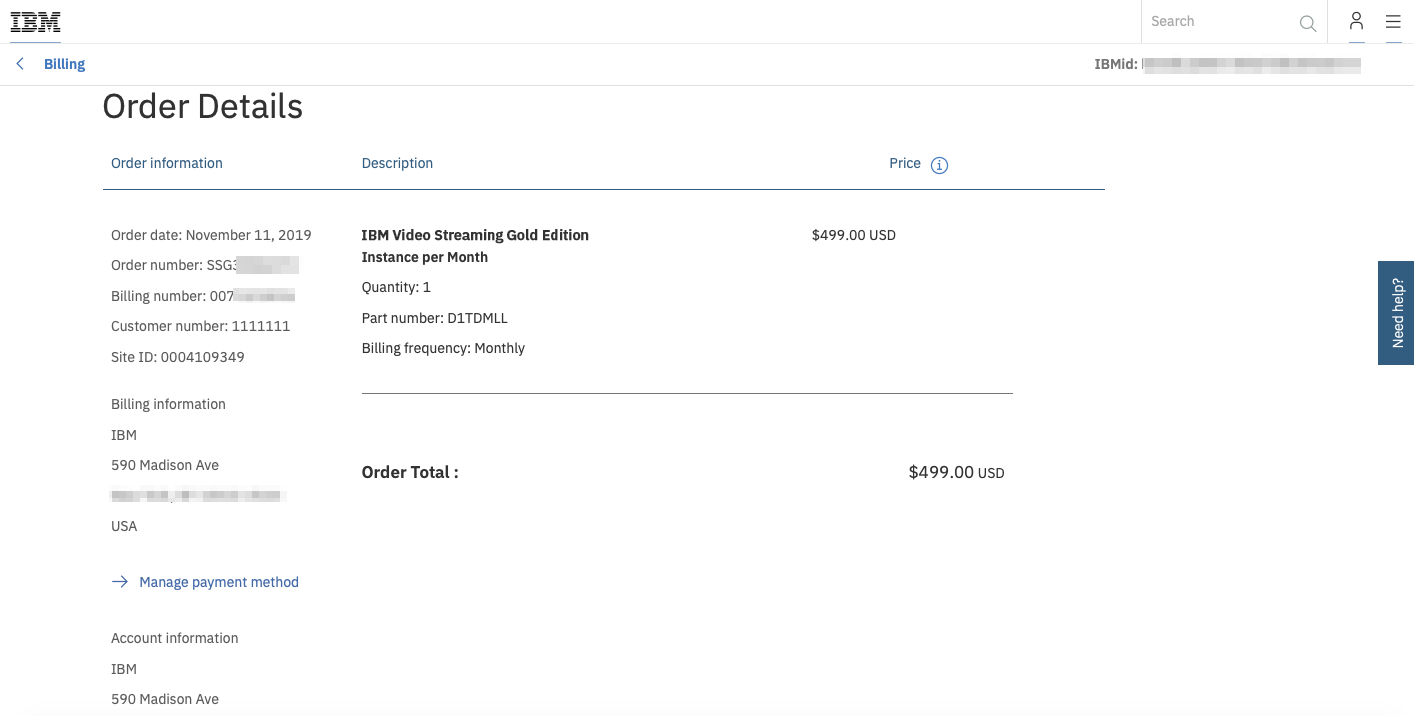The width and height of the screenshot is (1414, 716).
Task: Open the hamburger menu icon
Action: click(1393, 21)
